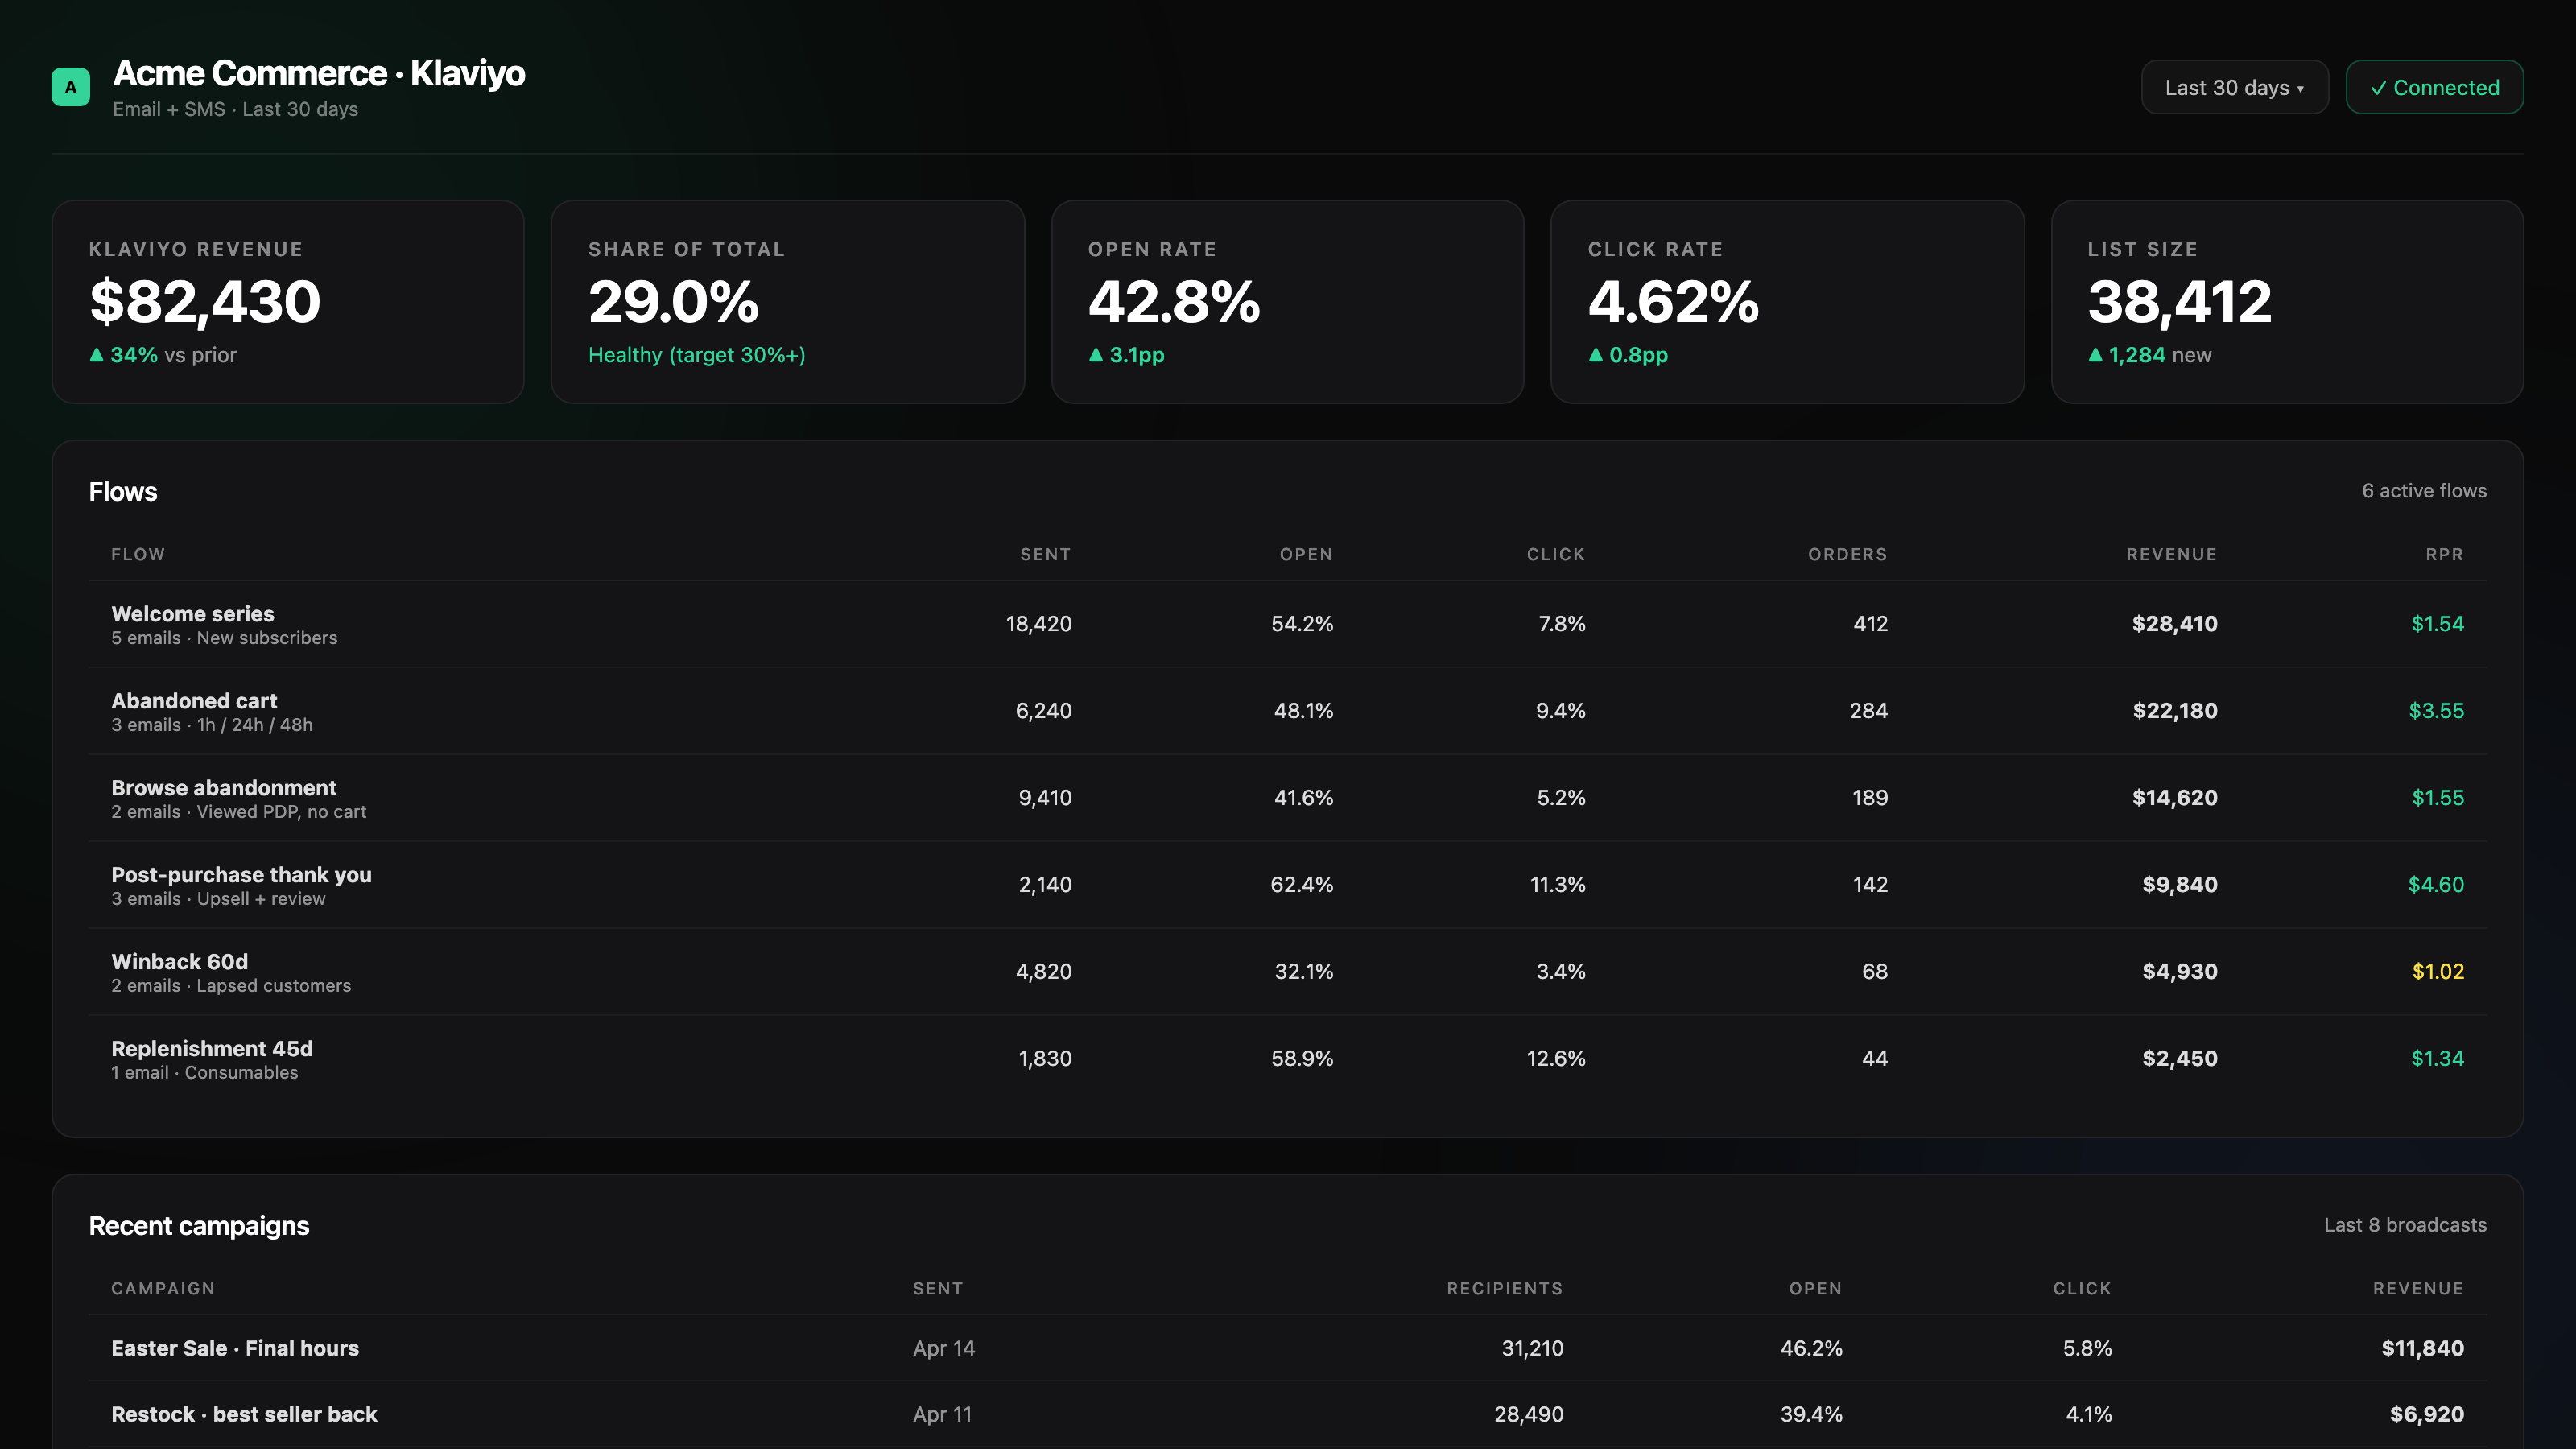Select the Klaviyo Revenue card
This screenshot has height=1449, width=2576.
(x=288, y=302)
